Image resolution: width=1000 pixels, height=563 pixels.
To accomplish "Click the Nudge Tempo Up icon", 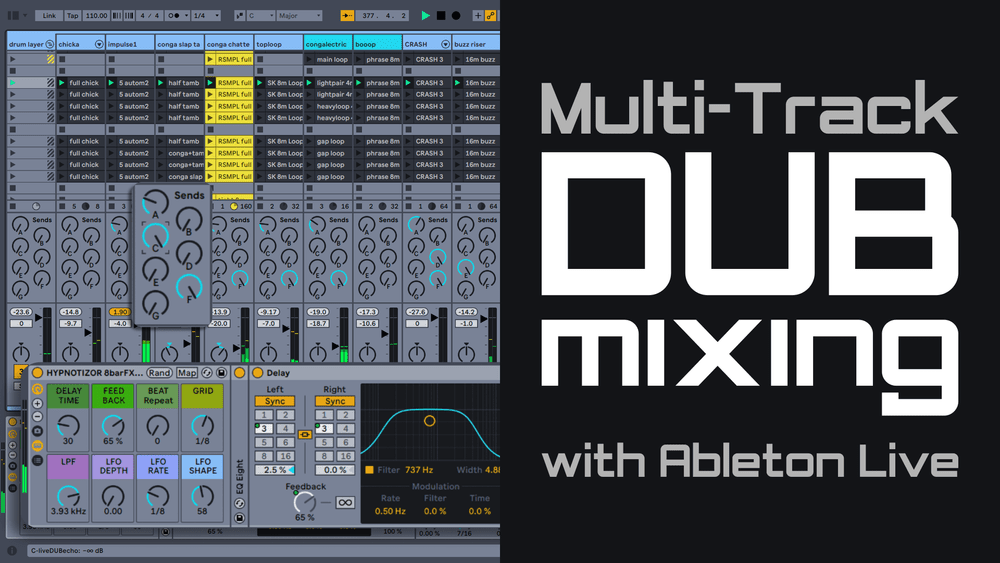I will tap(129, 15).
